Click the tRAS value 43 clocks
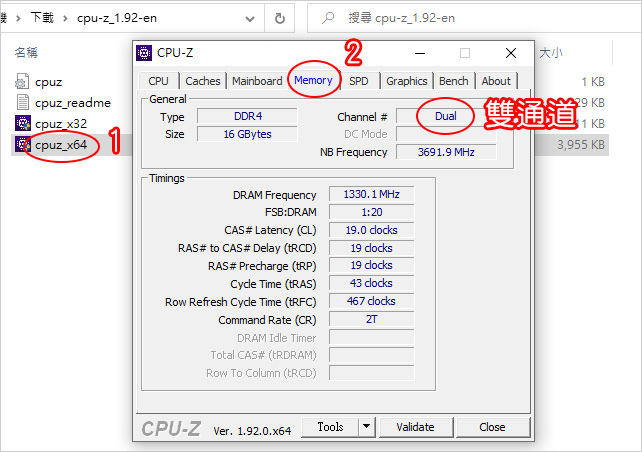Viewport: 642px width, 452px height. [x=371, y=283]
